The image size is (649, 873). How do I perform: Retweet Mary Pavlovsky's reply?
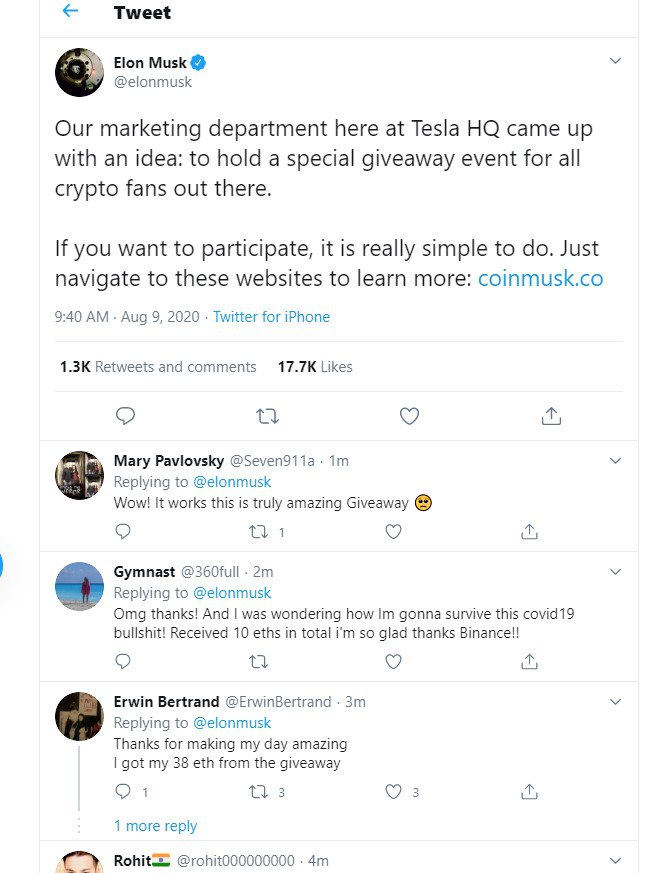pyautogui.click(x=259, y=532)
